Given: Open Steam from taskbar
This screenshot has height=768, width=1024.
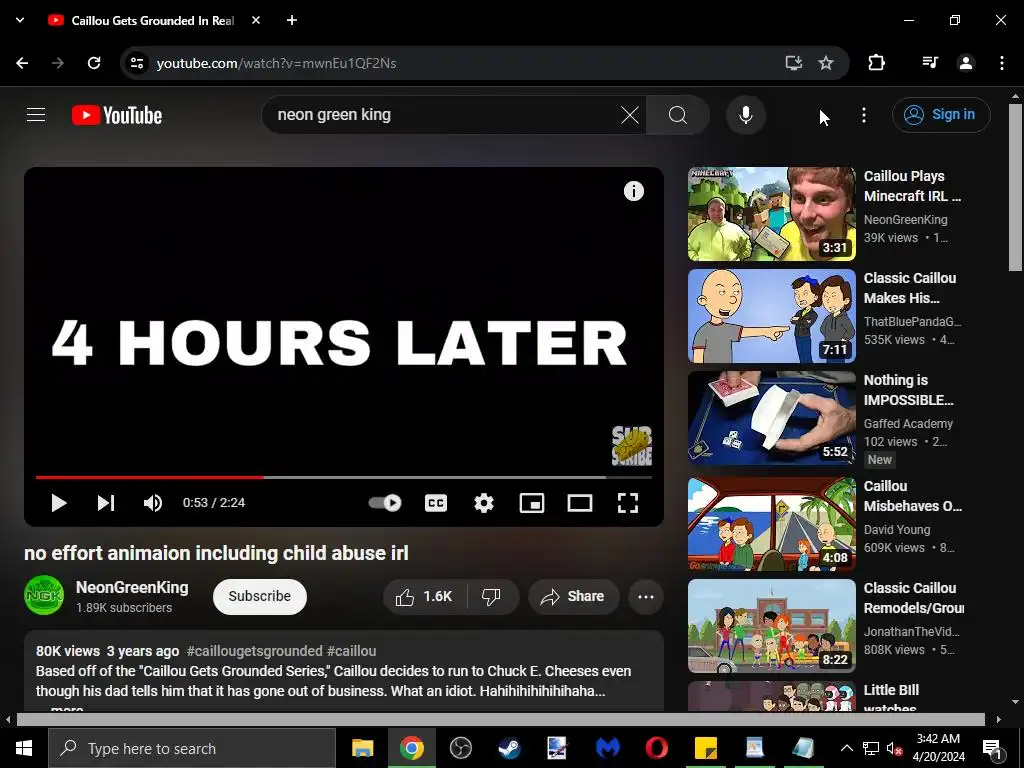Looking at the screenshot, I should point(509,748).
